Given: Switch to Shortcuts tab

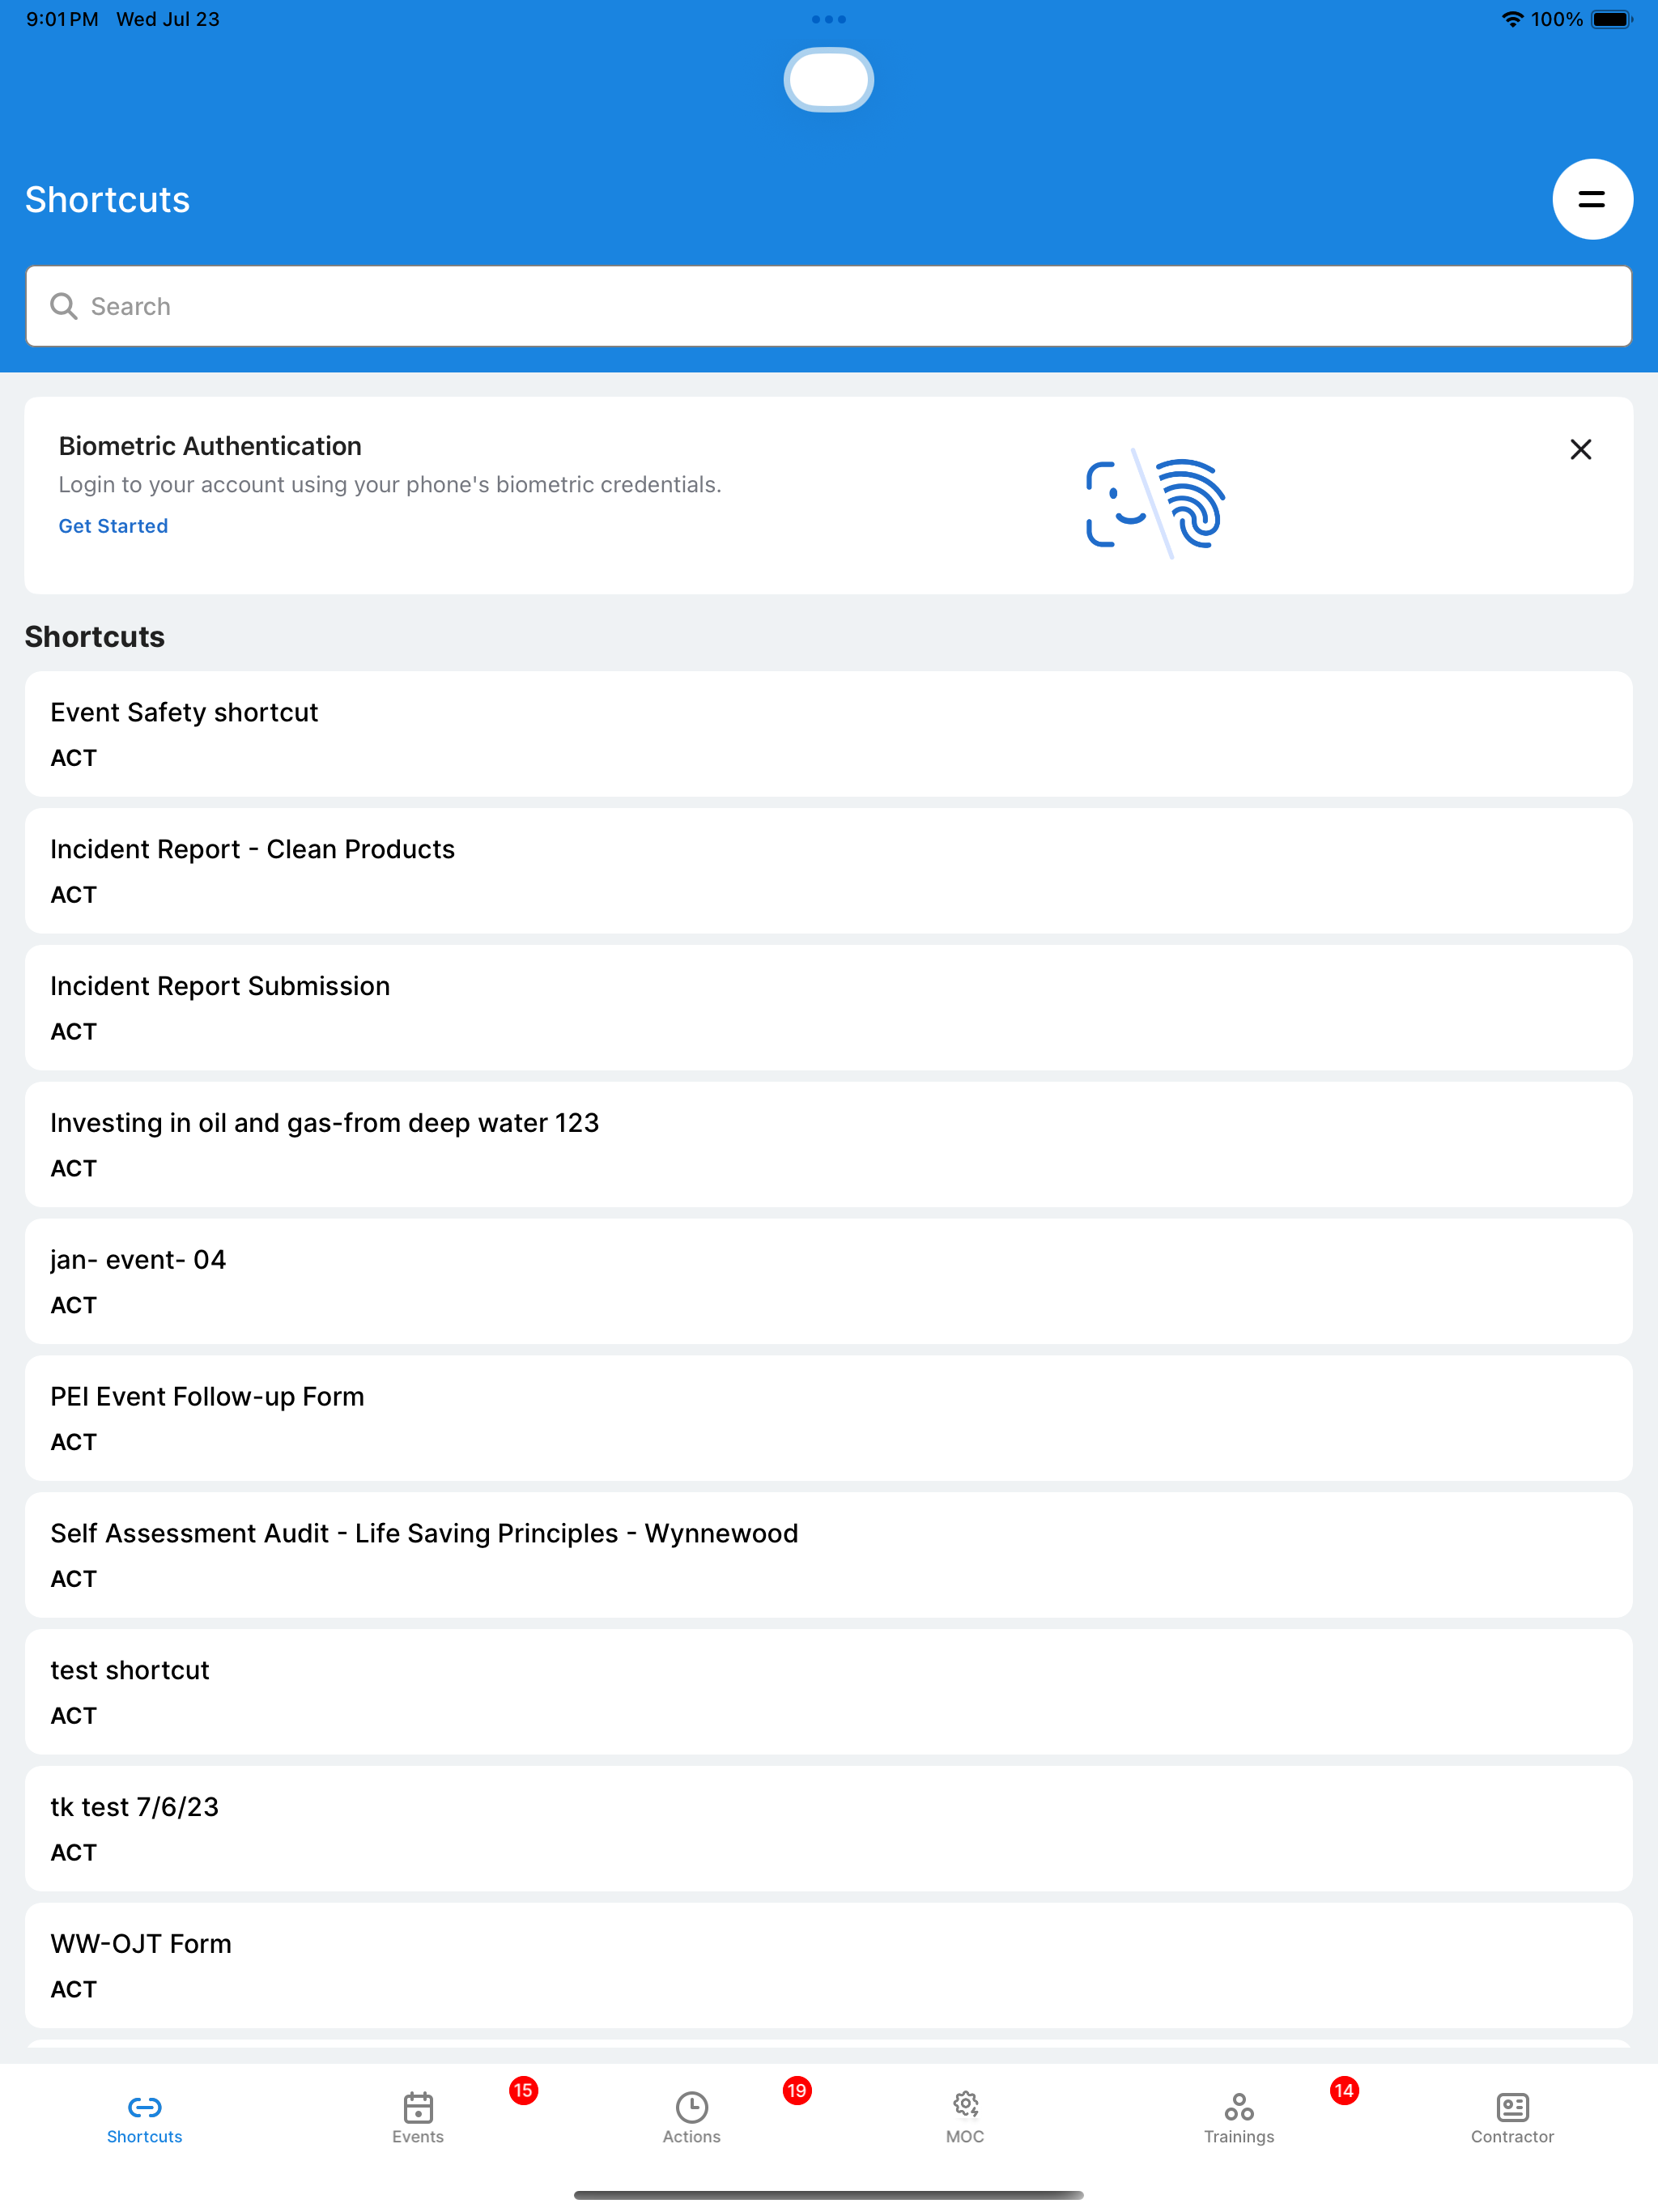Looking at the screenshot, I should (145, 2118).
